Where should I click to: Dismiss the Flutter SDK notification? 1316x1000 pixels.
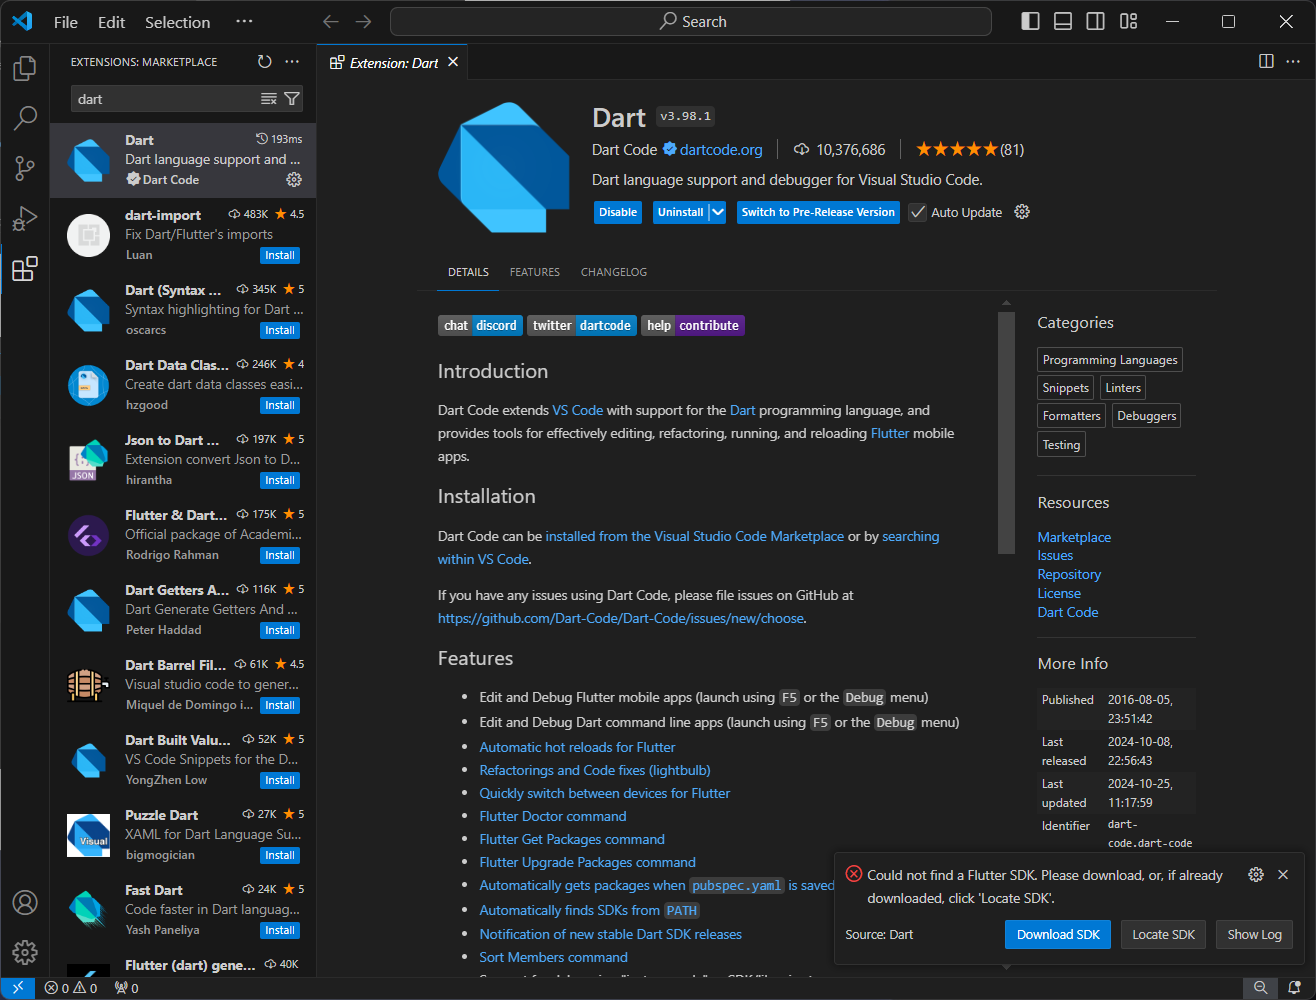click(x=1283, y=875)
